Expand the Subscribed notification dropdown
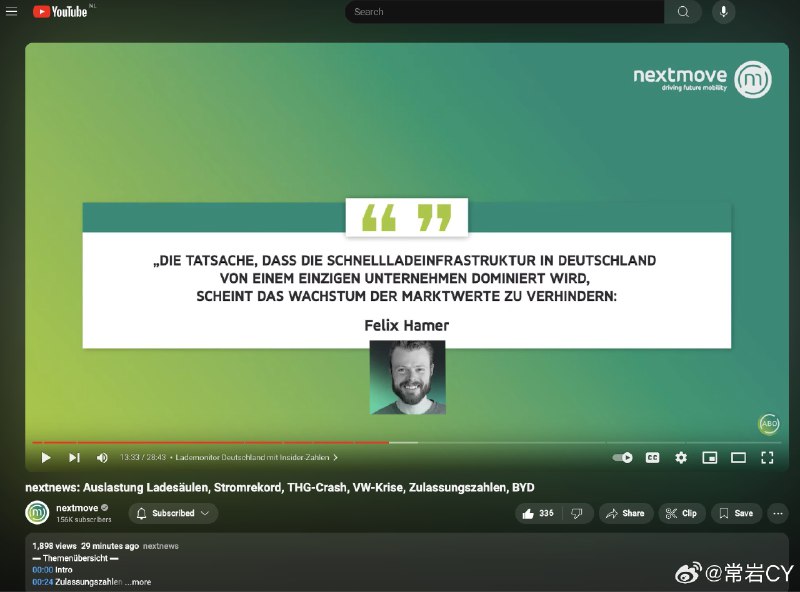 pyautogui.click(x=173, y=513)
